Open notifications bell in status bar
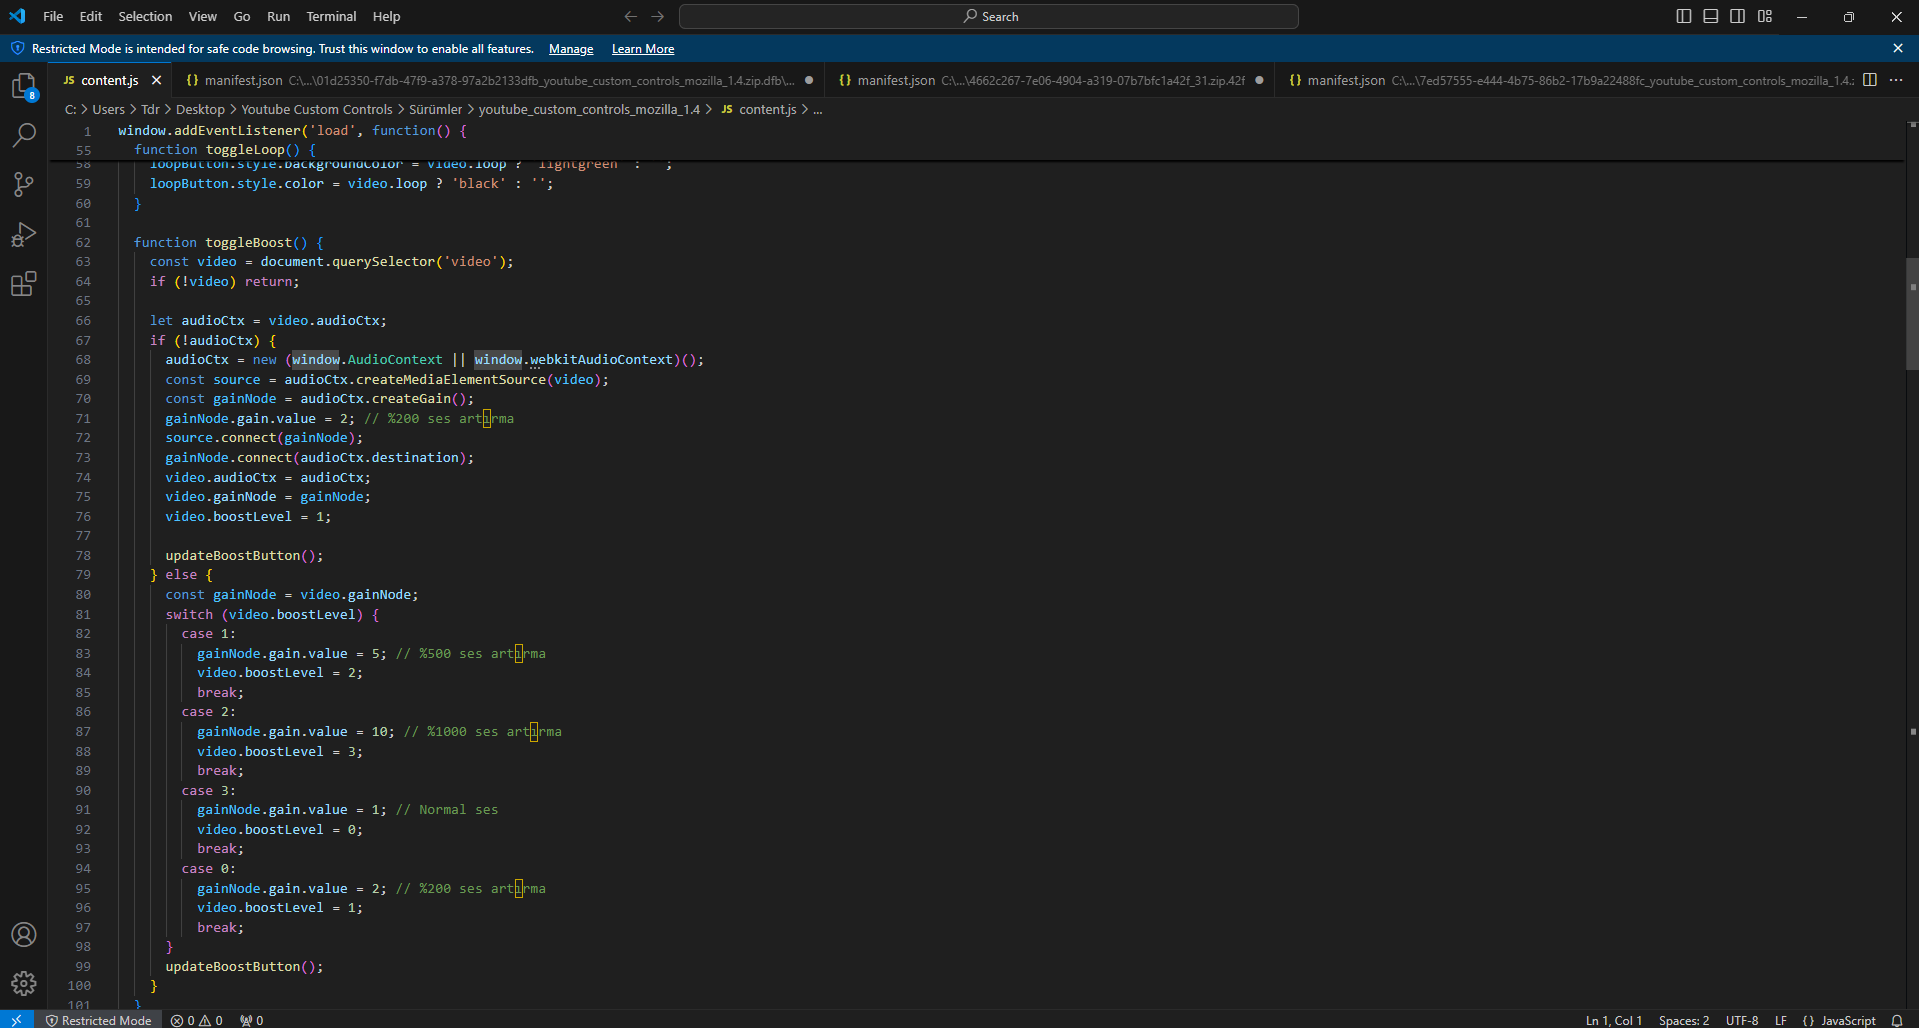The height and width of the screenshot is (1028, 1919). pyautogui.click(x=1897, y=1020)
